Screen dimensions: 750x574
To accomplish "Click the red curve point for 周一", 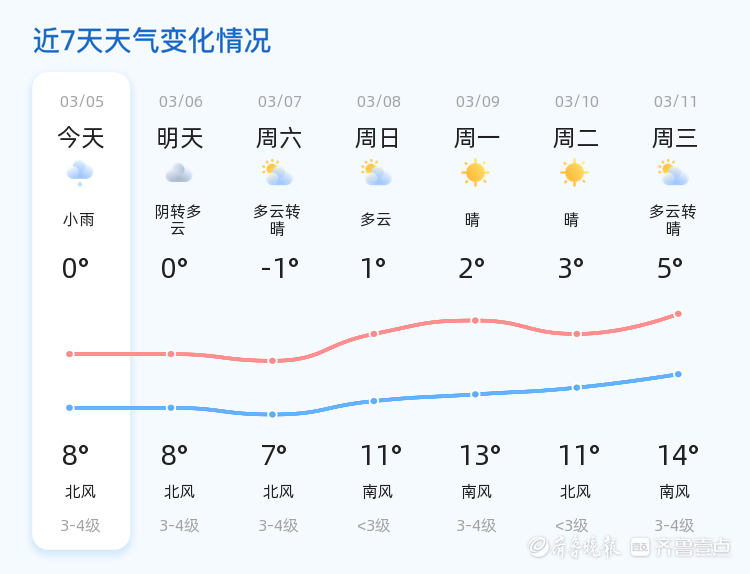I will 475,320.
